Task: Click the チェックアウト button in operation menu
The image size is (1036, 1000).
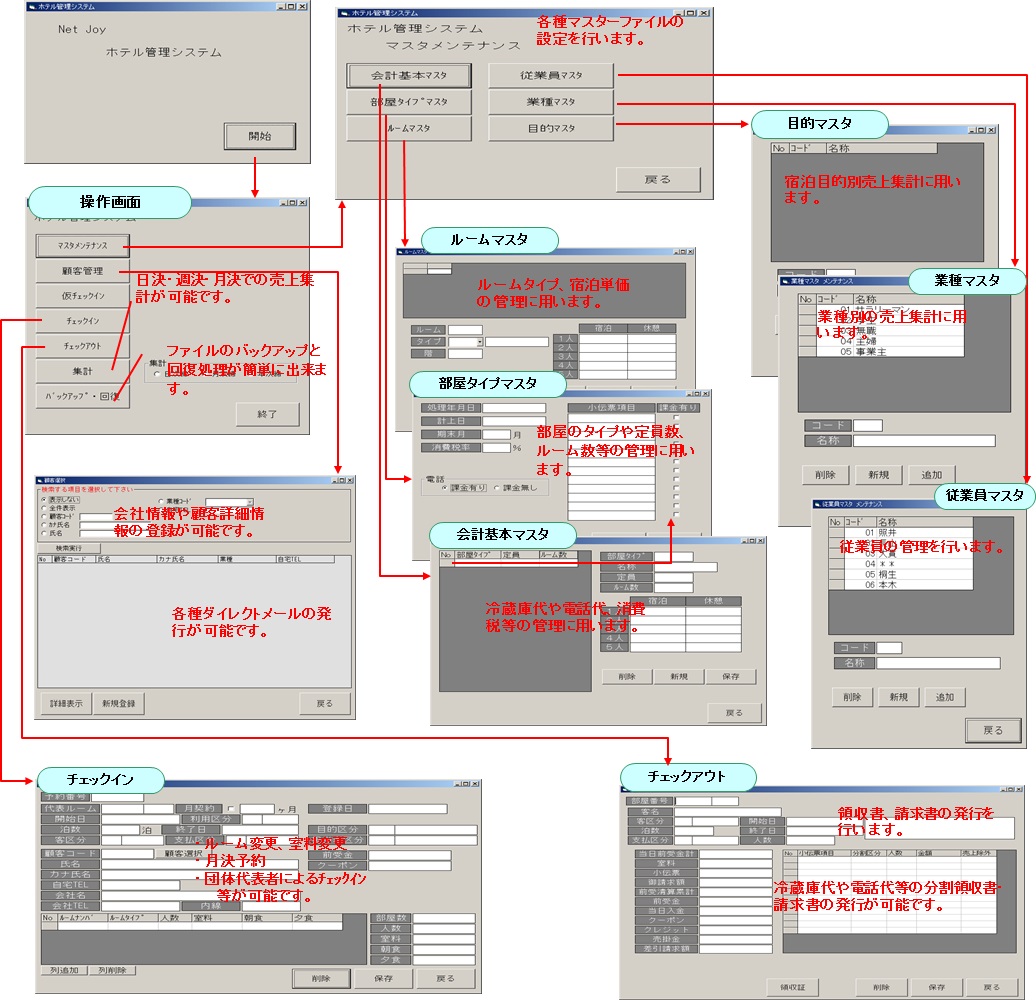Action: 83,346
